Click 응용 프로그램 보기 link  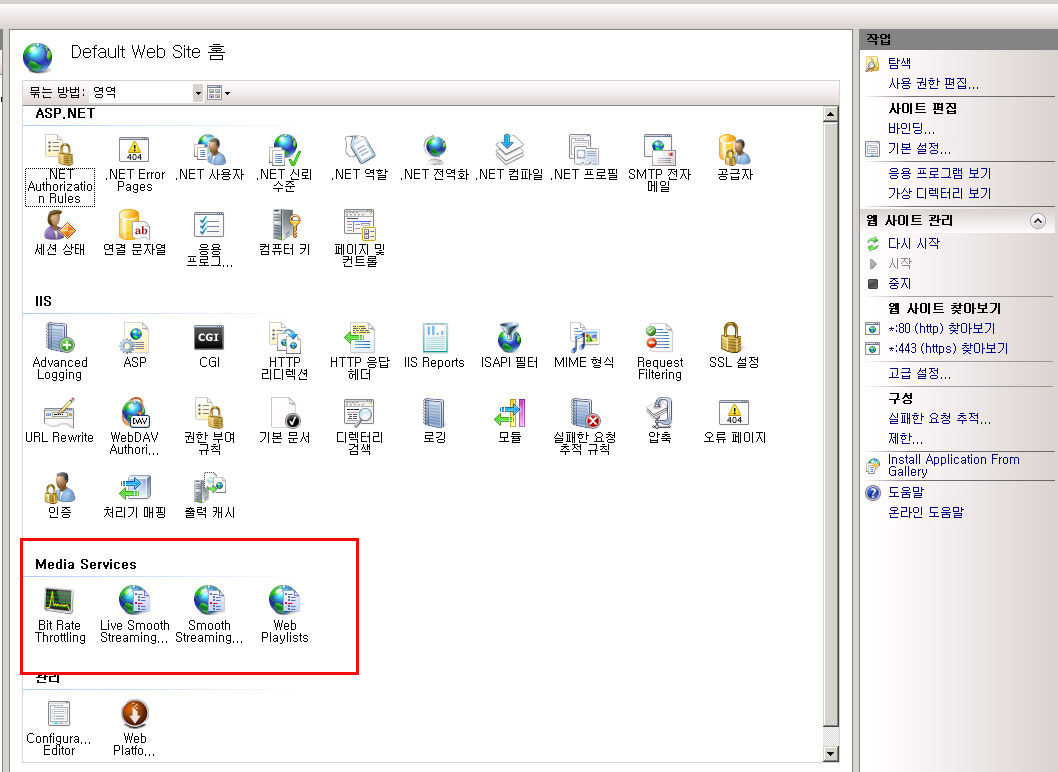tap(939, 173)
